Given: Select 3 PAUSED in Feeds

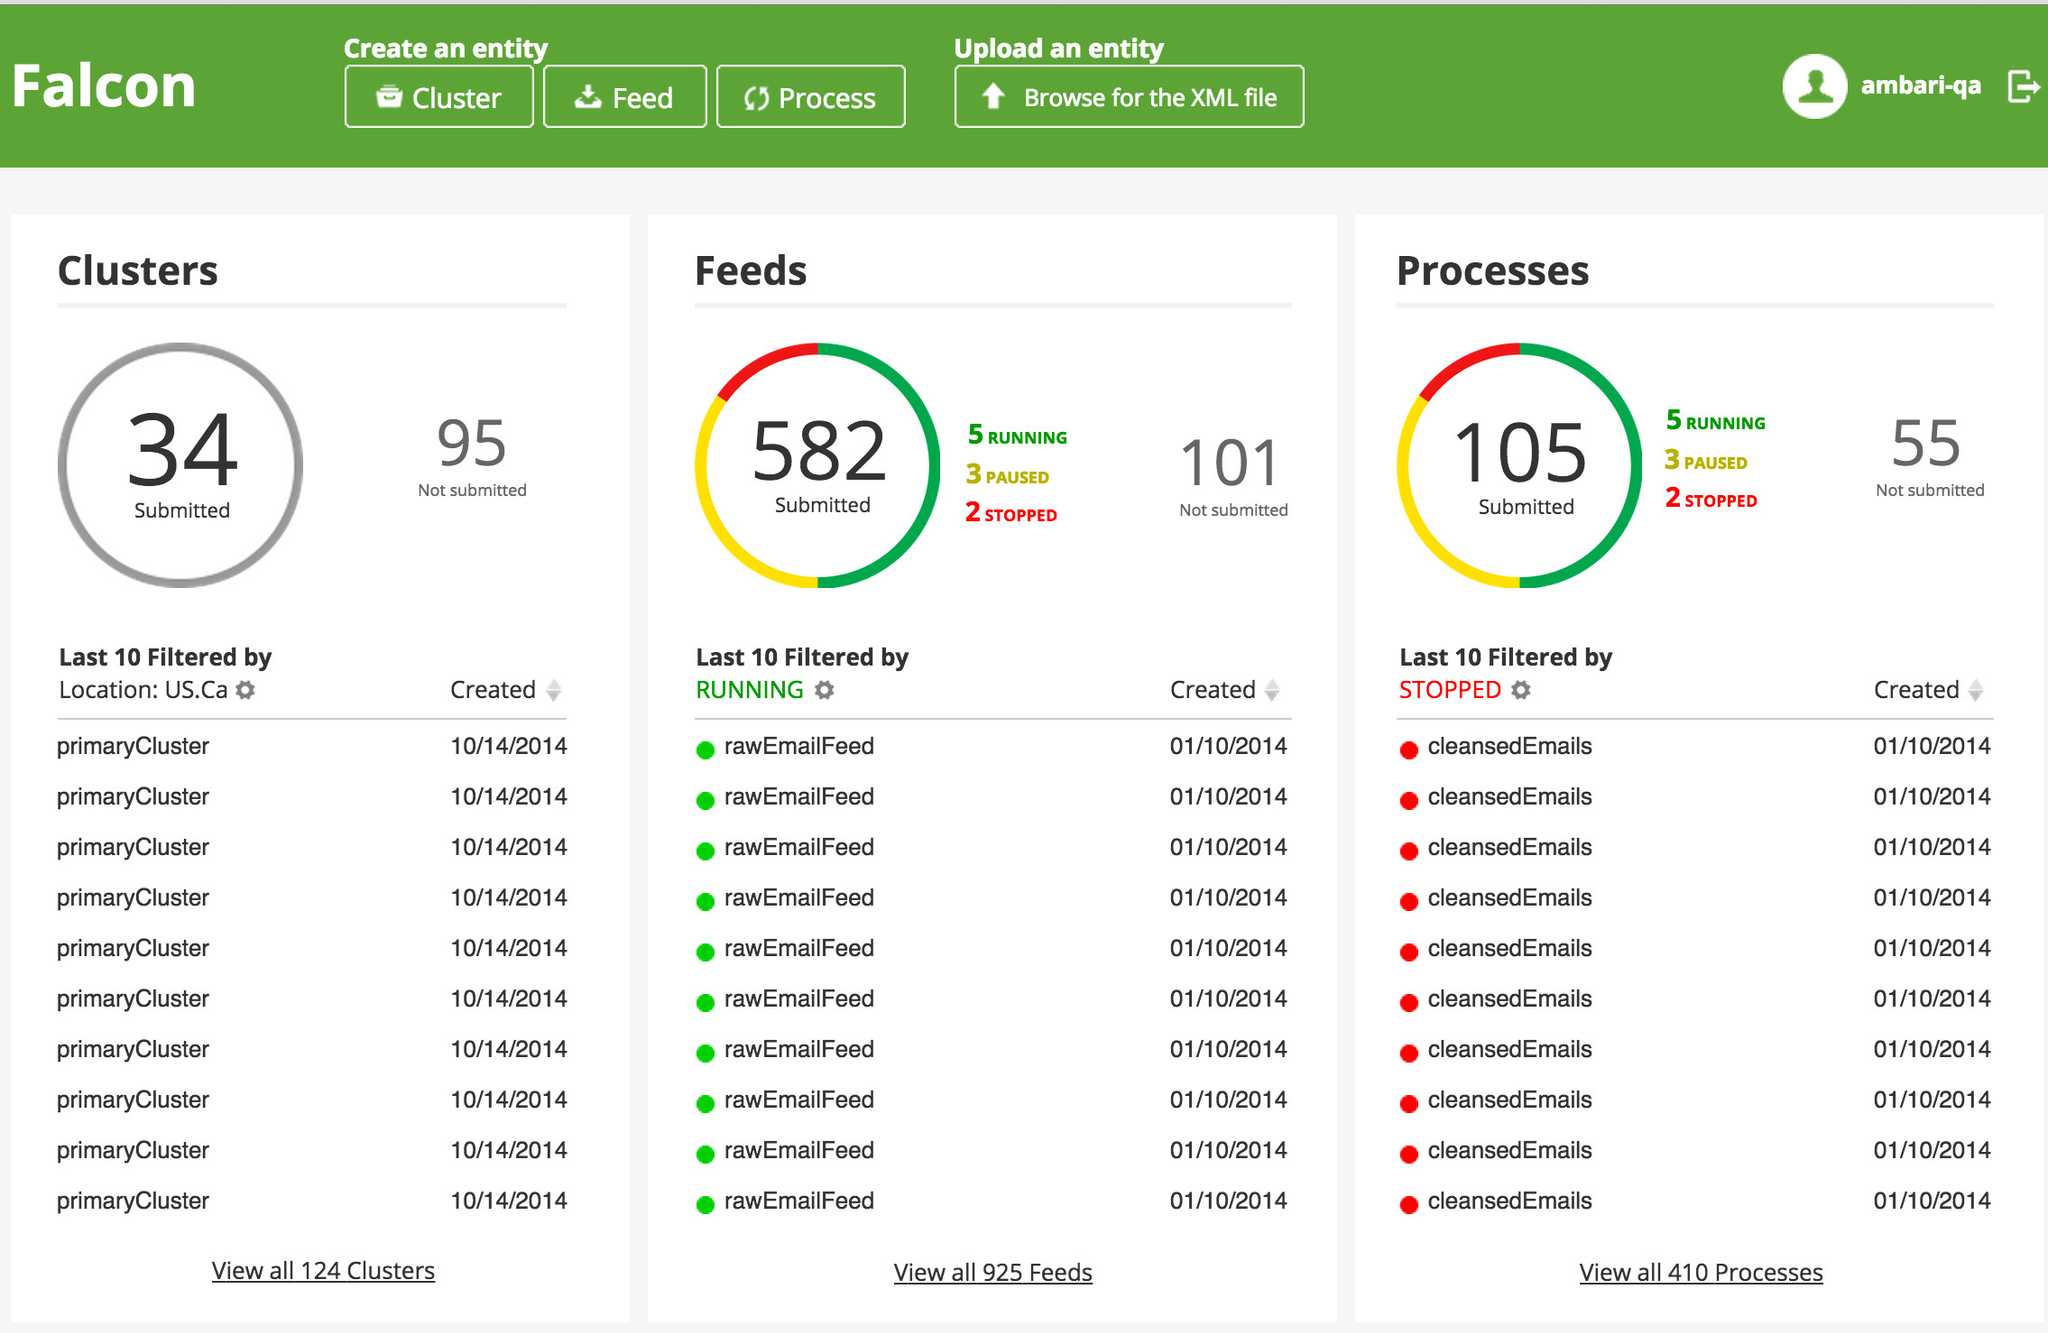Looking at the screenshot, I should point(1007,475).
